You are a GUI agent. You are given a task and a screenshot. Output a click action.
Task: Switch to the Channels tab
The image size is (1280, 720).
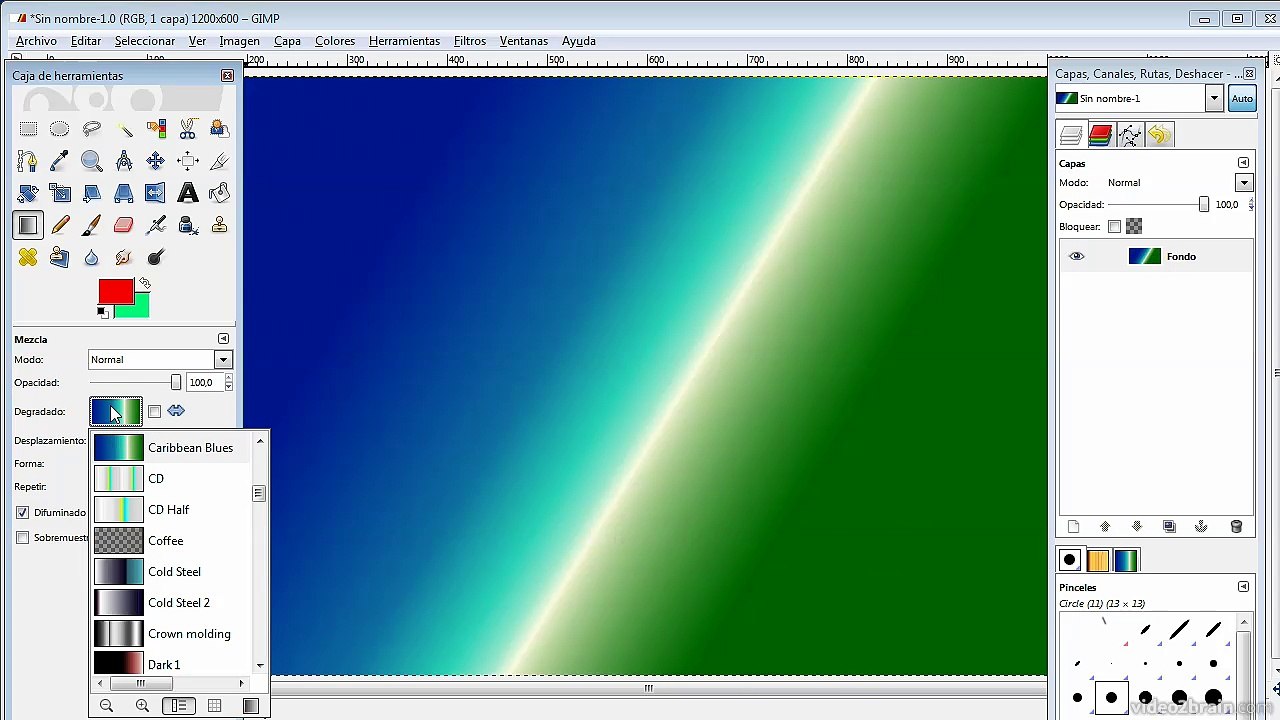pyautogui.click(x=1100, y=135)
